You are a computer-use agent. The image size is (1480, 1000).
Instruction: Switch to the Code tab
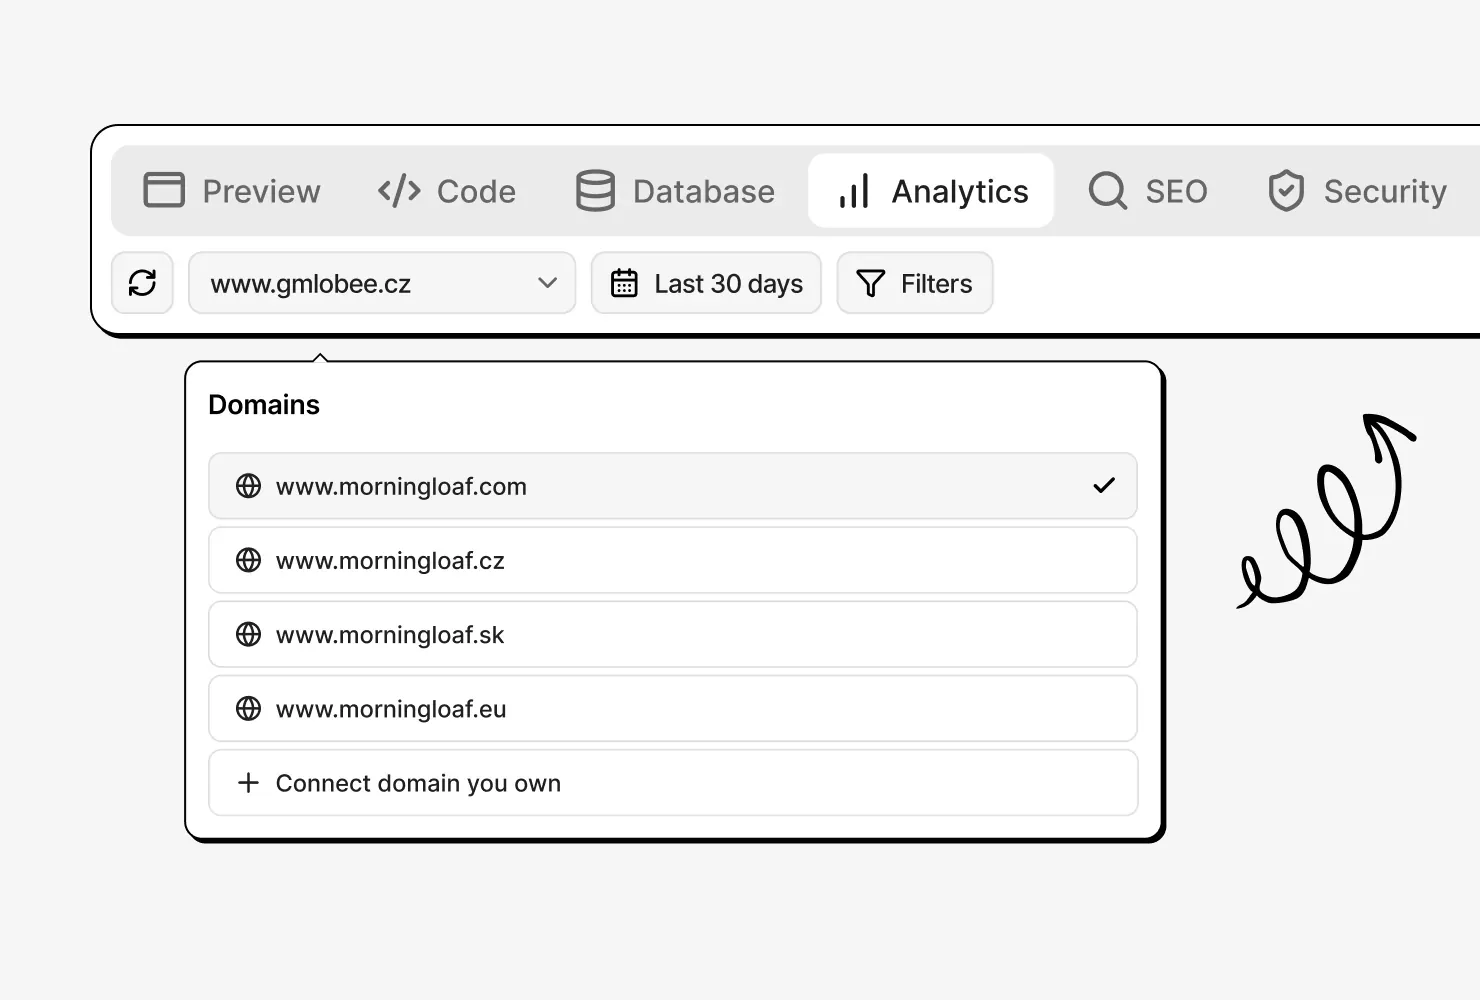447,191
